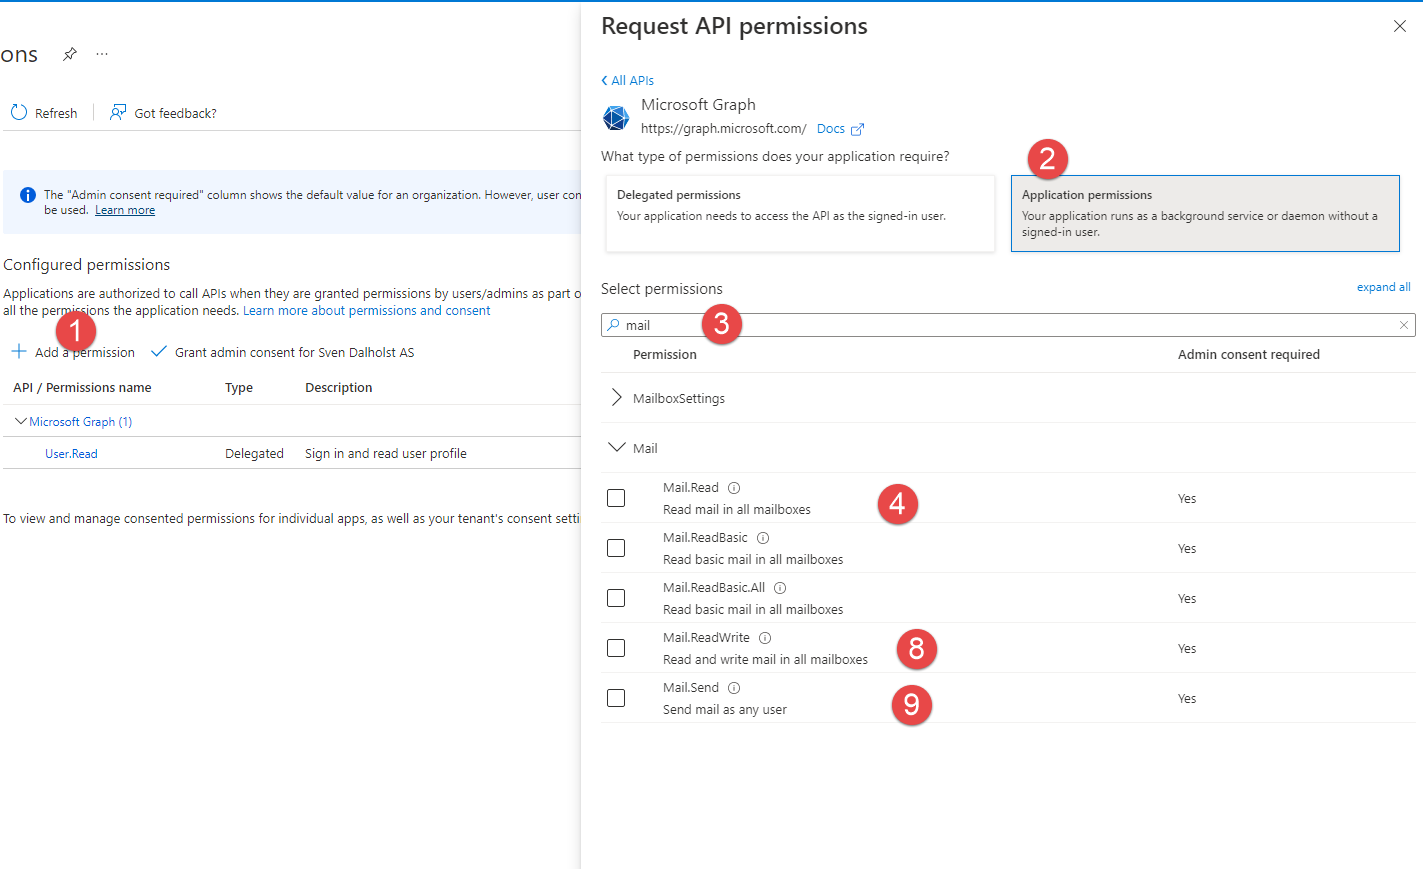1423x869 pixels.
Task: Click the Refresh button label
Action: [56, 113]
